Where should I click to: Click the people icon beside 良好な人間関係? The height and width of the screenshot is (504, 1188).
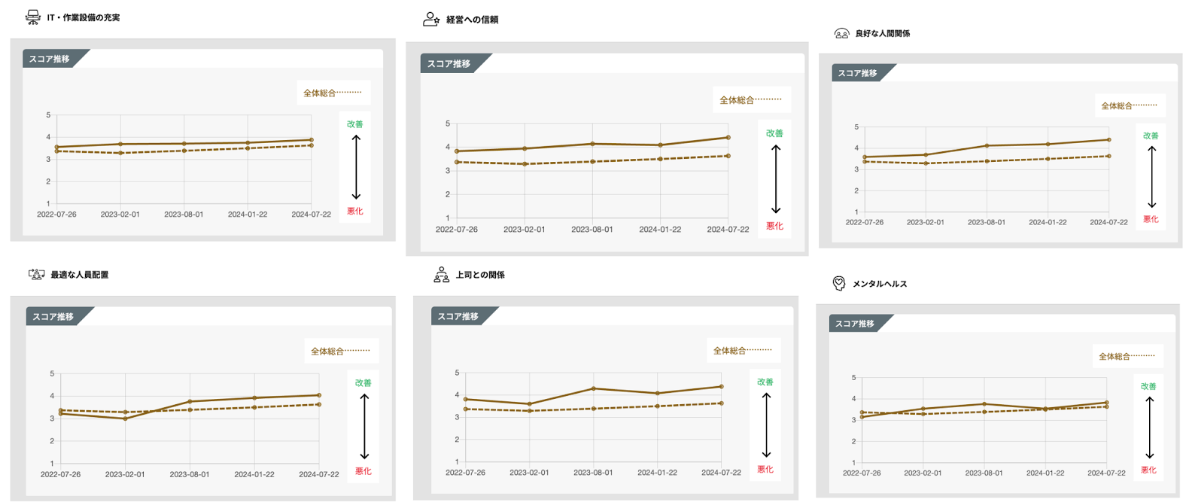tap(841, 33)
